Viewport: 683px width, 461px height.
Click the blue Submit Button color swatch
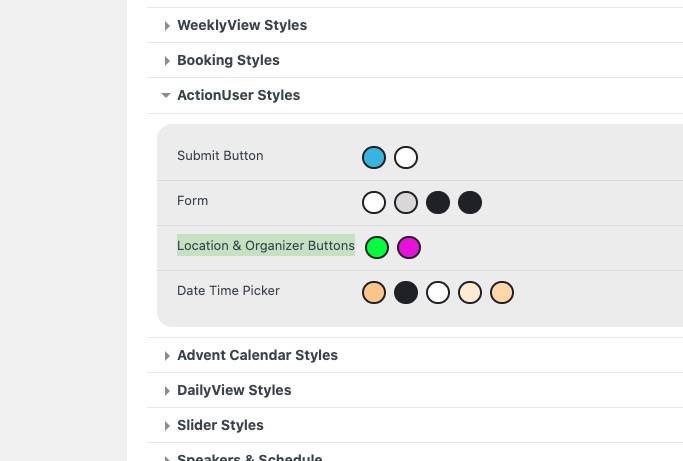click(x=374, y=157)
